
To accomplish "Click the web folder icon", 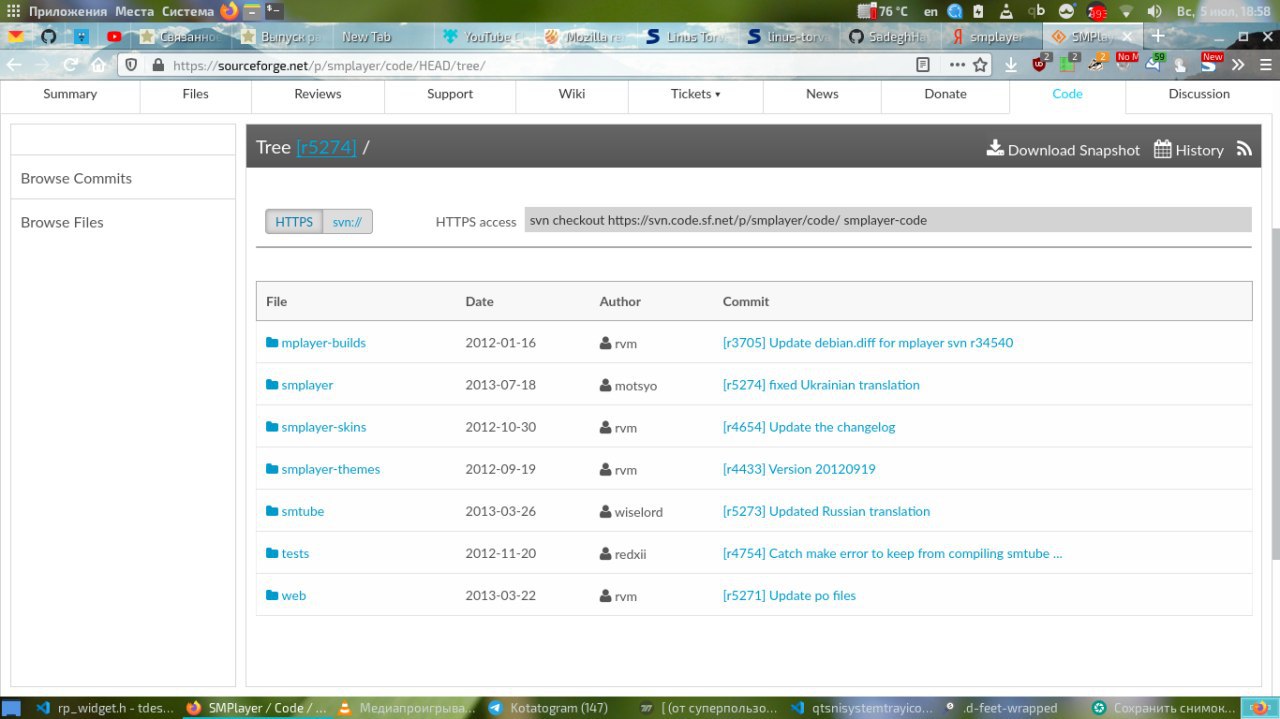I will coord(272,594).
